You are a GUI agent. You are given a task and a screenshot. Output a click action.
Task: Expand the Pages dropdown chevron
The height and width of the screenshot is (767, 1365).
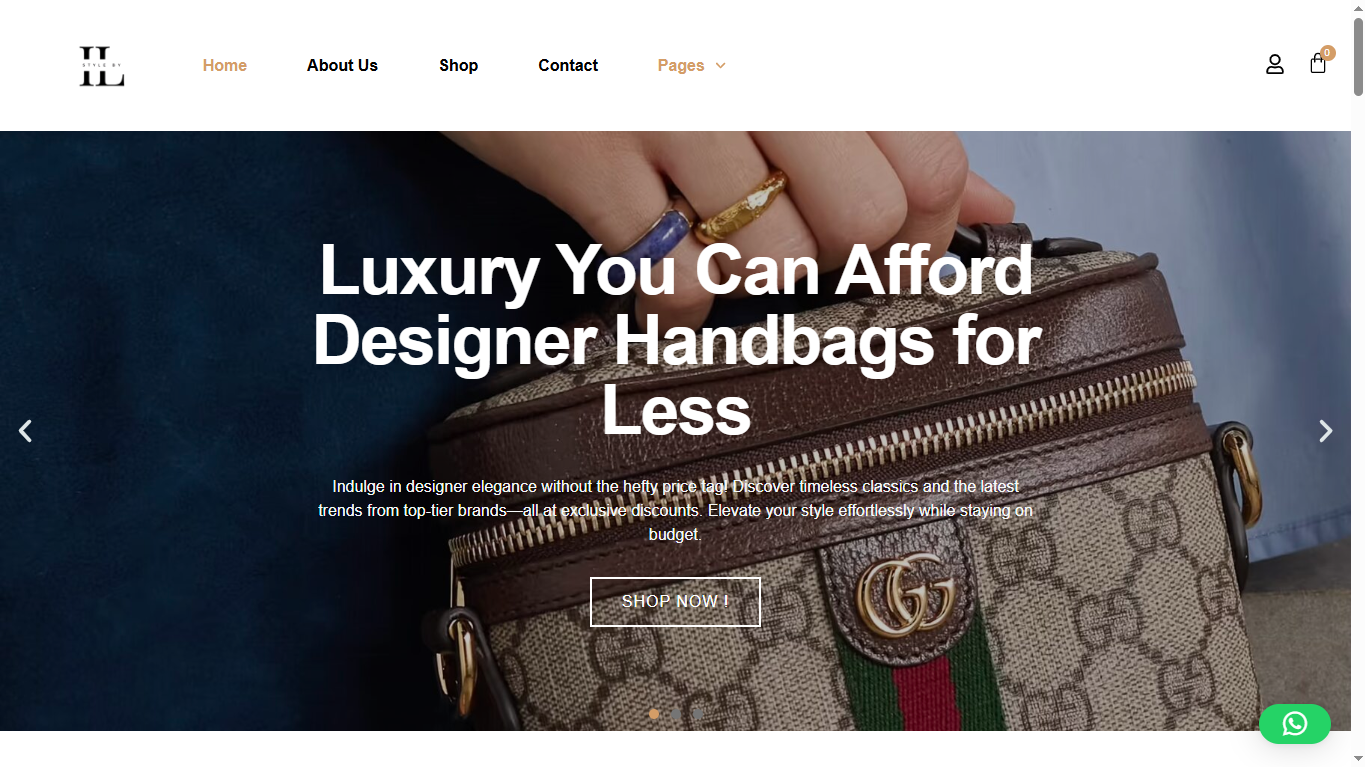[720, 66]
